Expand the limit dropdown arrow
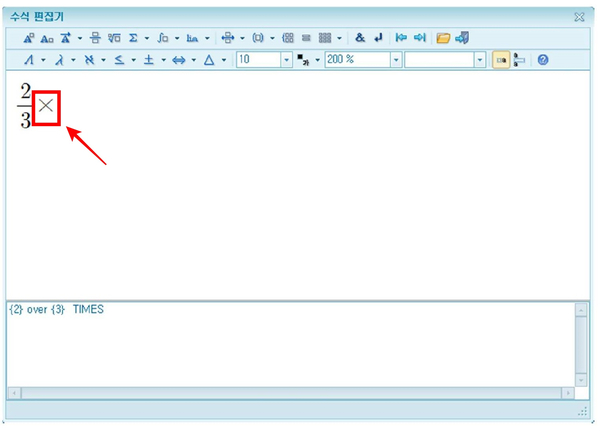This screenshot has width=600, height=432. pos(207,38)
